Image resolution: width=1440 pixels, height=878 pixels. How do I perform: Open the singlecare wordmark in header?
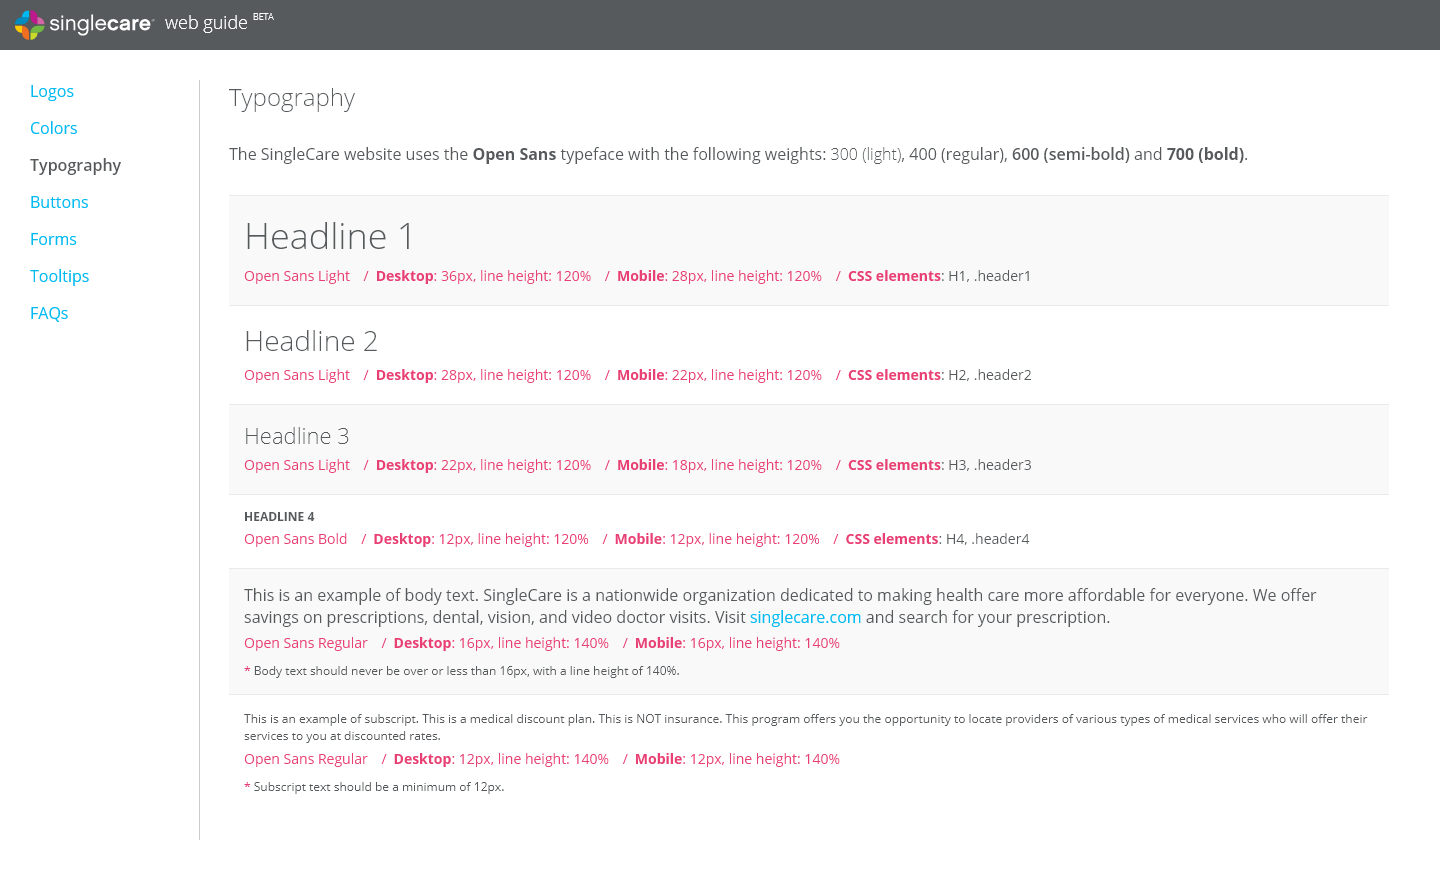pyautogui.click(x=100, y=24)
